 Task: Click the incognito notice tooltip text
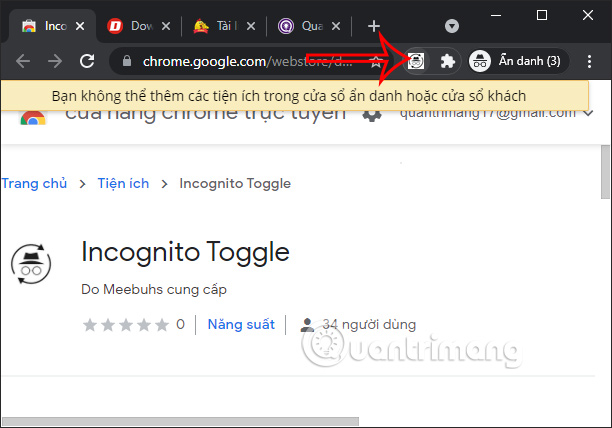tap(289, 96)
